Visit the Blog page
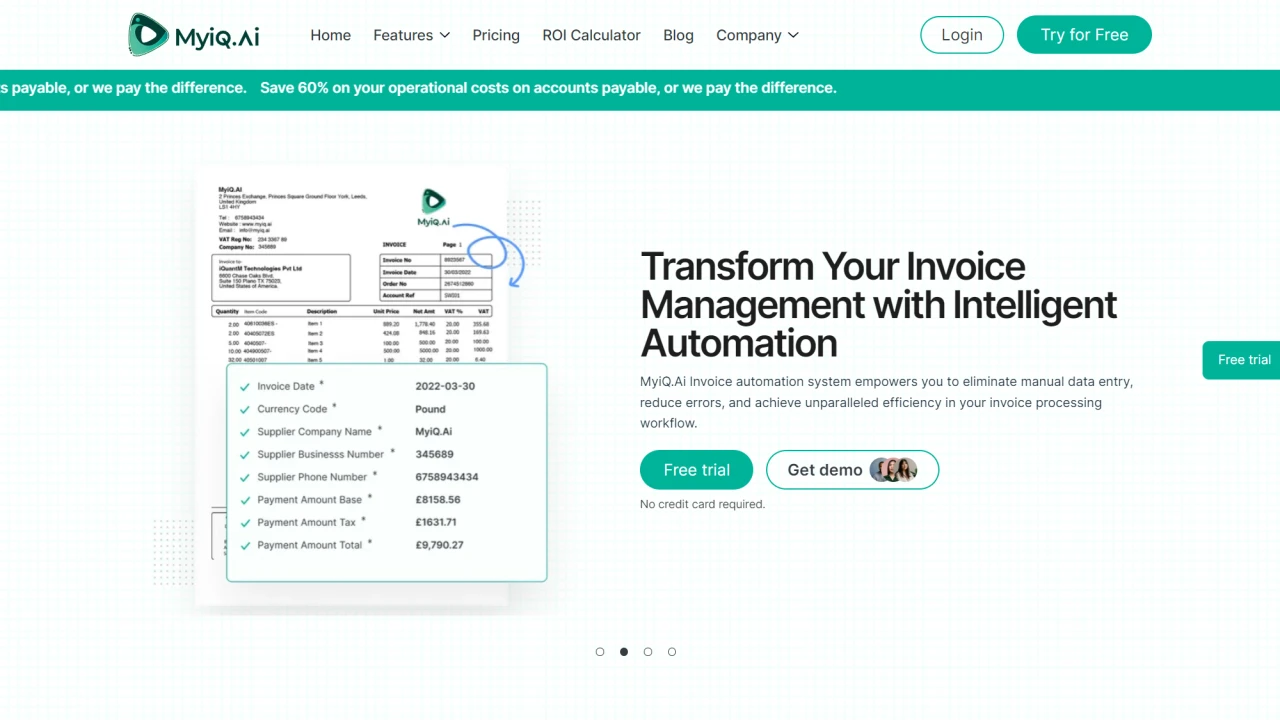1280x720 pixels. coord(678,35)
